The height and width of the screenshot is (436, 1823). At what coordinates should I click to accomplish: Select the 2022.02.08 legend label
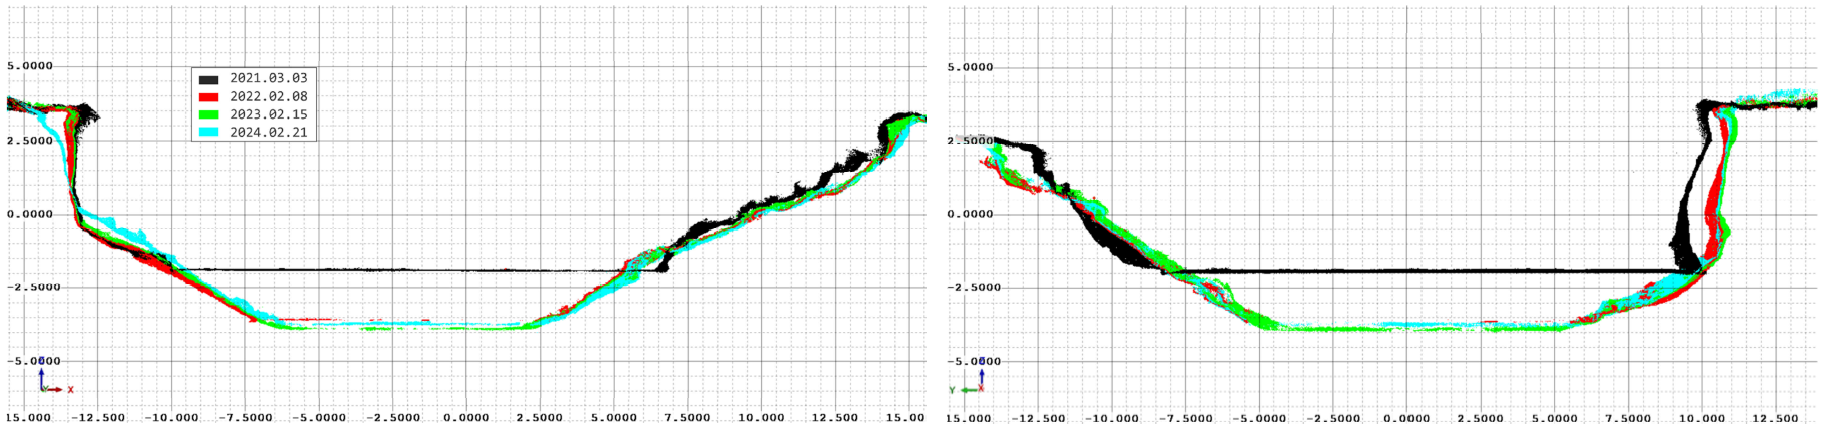click(x=268, y=96)
